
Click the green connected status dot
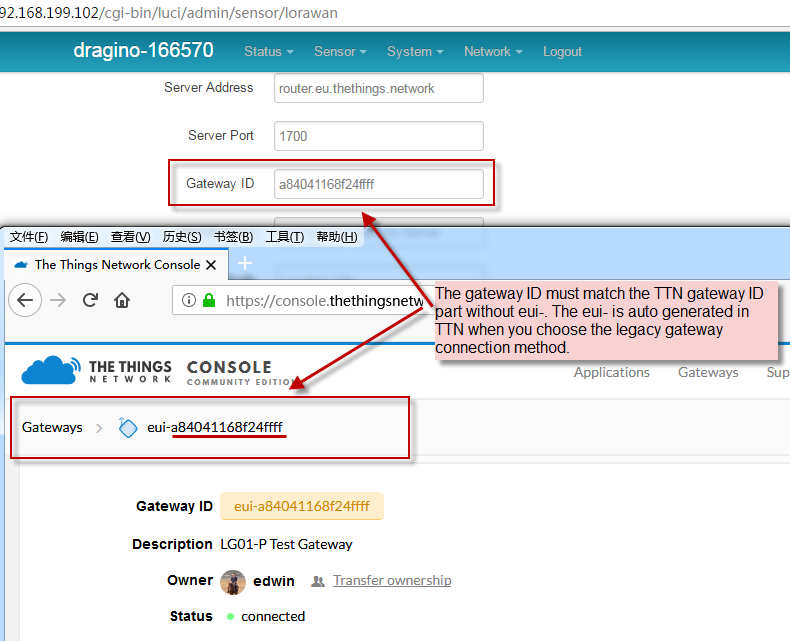[230, 616]
